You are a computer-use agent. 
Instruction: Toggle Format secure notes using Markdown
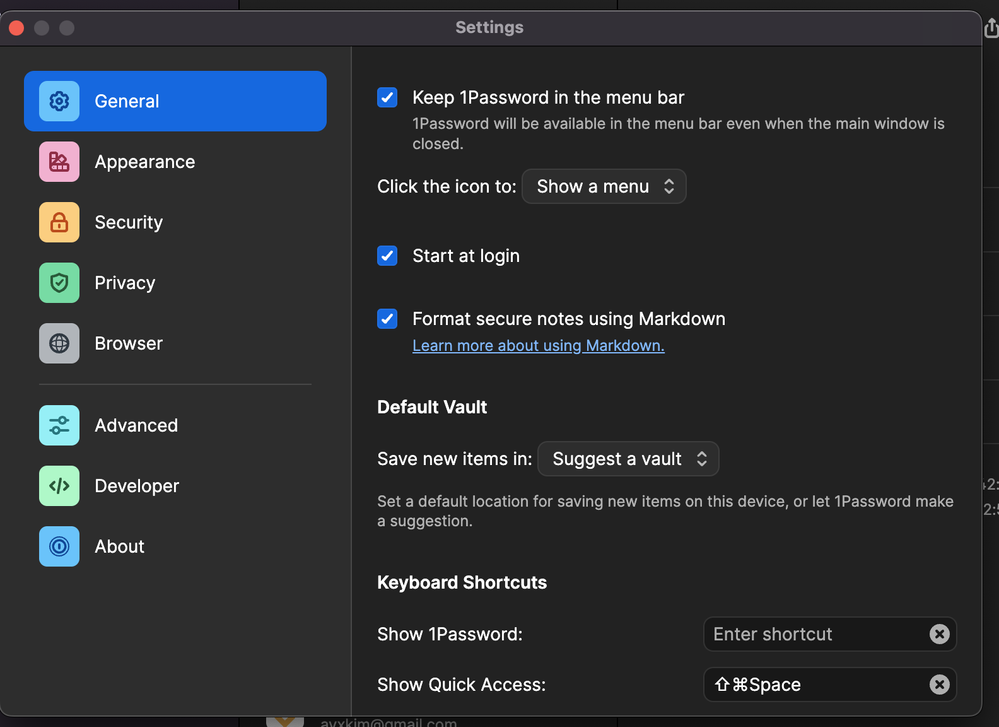coord(387,319)
